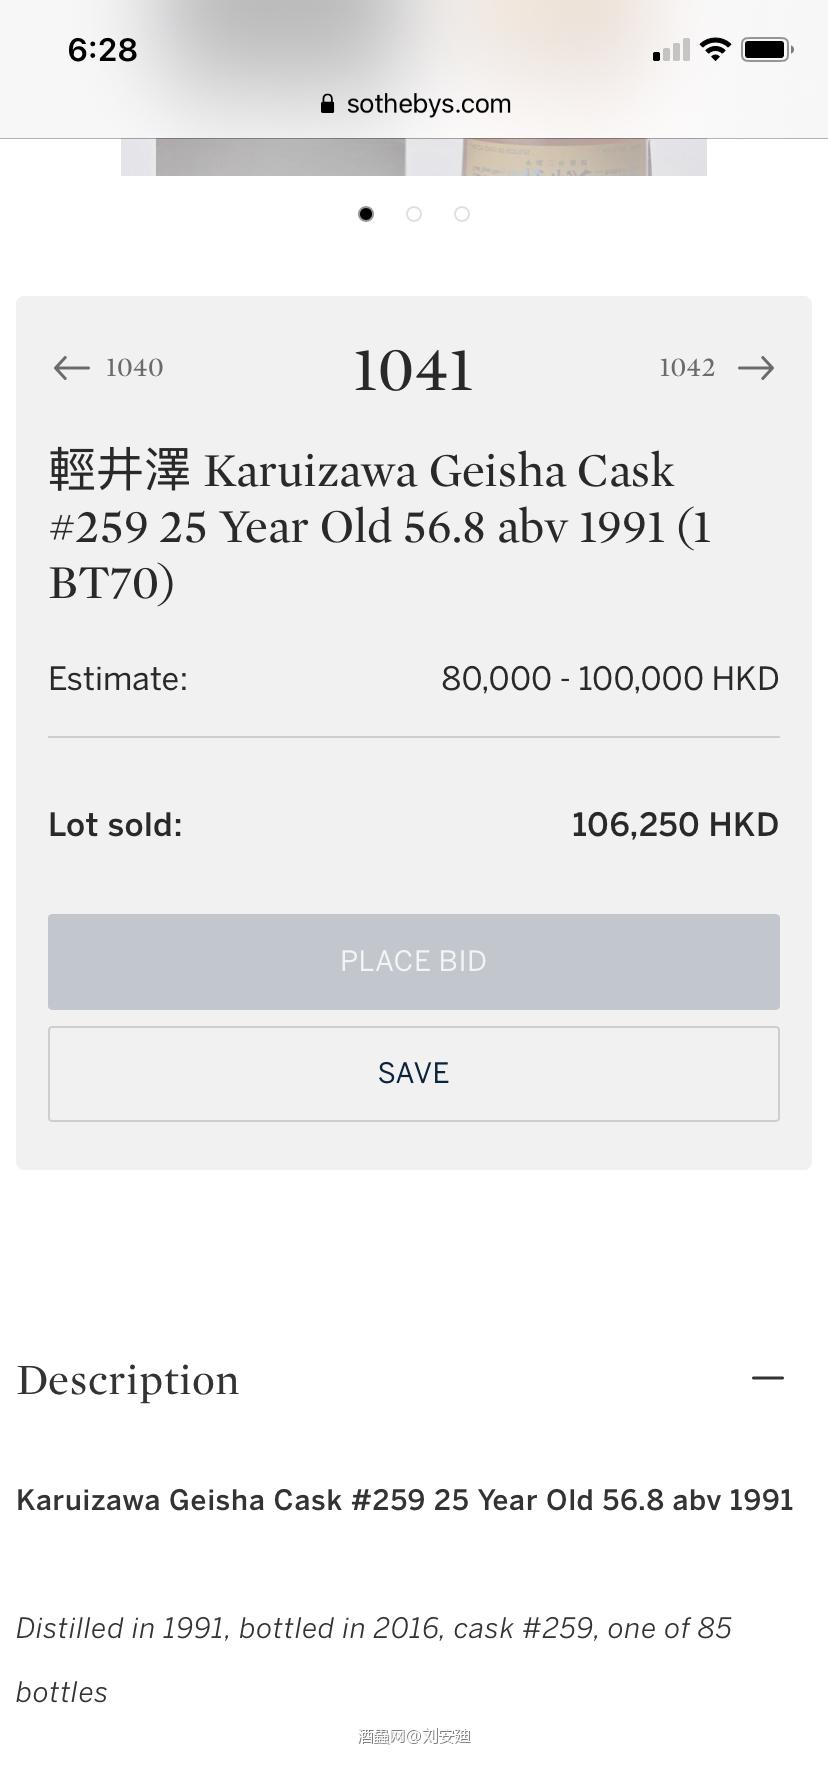Image resolution: width=828 pixels, height=1792 pixels.
Task: Go to next lot 1042
Action: (x=687, y=368)
